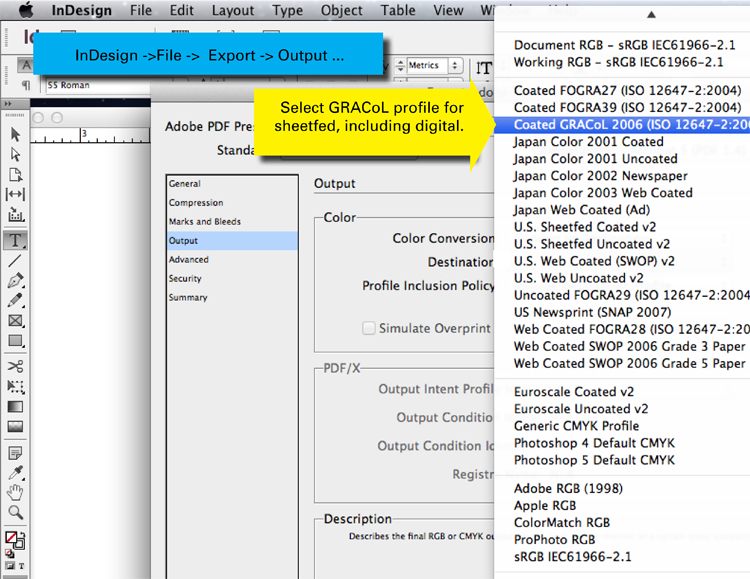Select the Pencil tool

coord(15,301)
